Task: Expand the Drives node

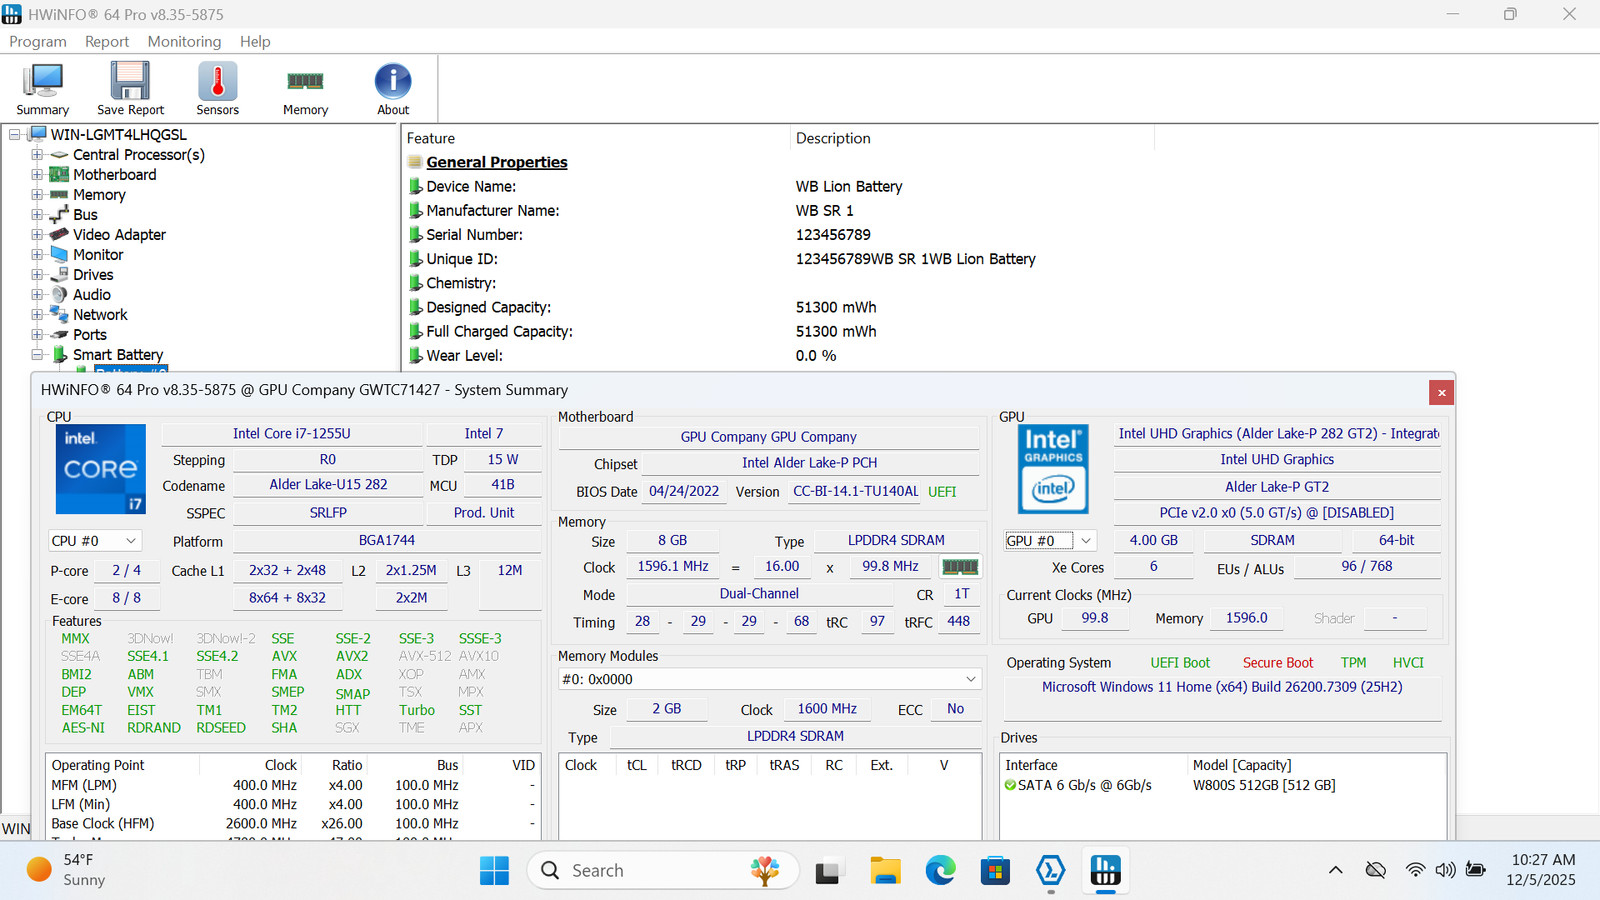Action: [x=37, y=275]
